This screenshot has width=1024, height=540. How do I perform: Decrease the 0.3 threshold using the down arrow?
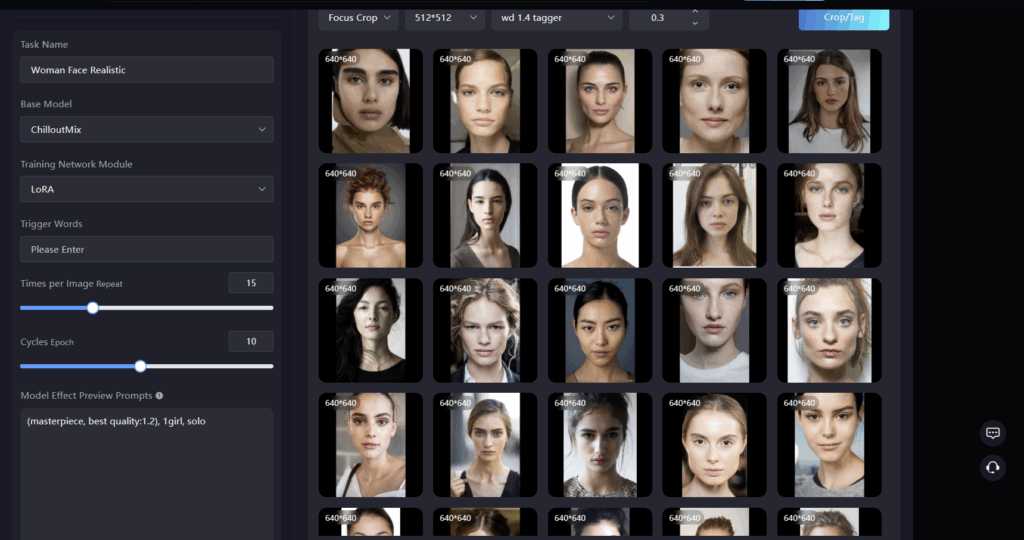[695, 23]
